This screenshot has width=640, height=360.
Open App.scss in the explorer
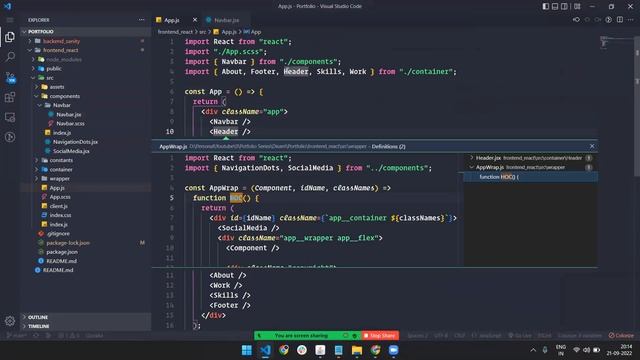click(60, 197)
